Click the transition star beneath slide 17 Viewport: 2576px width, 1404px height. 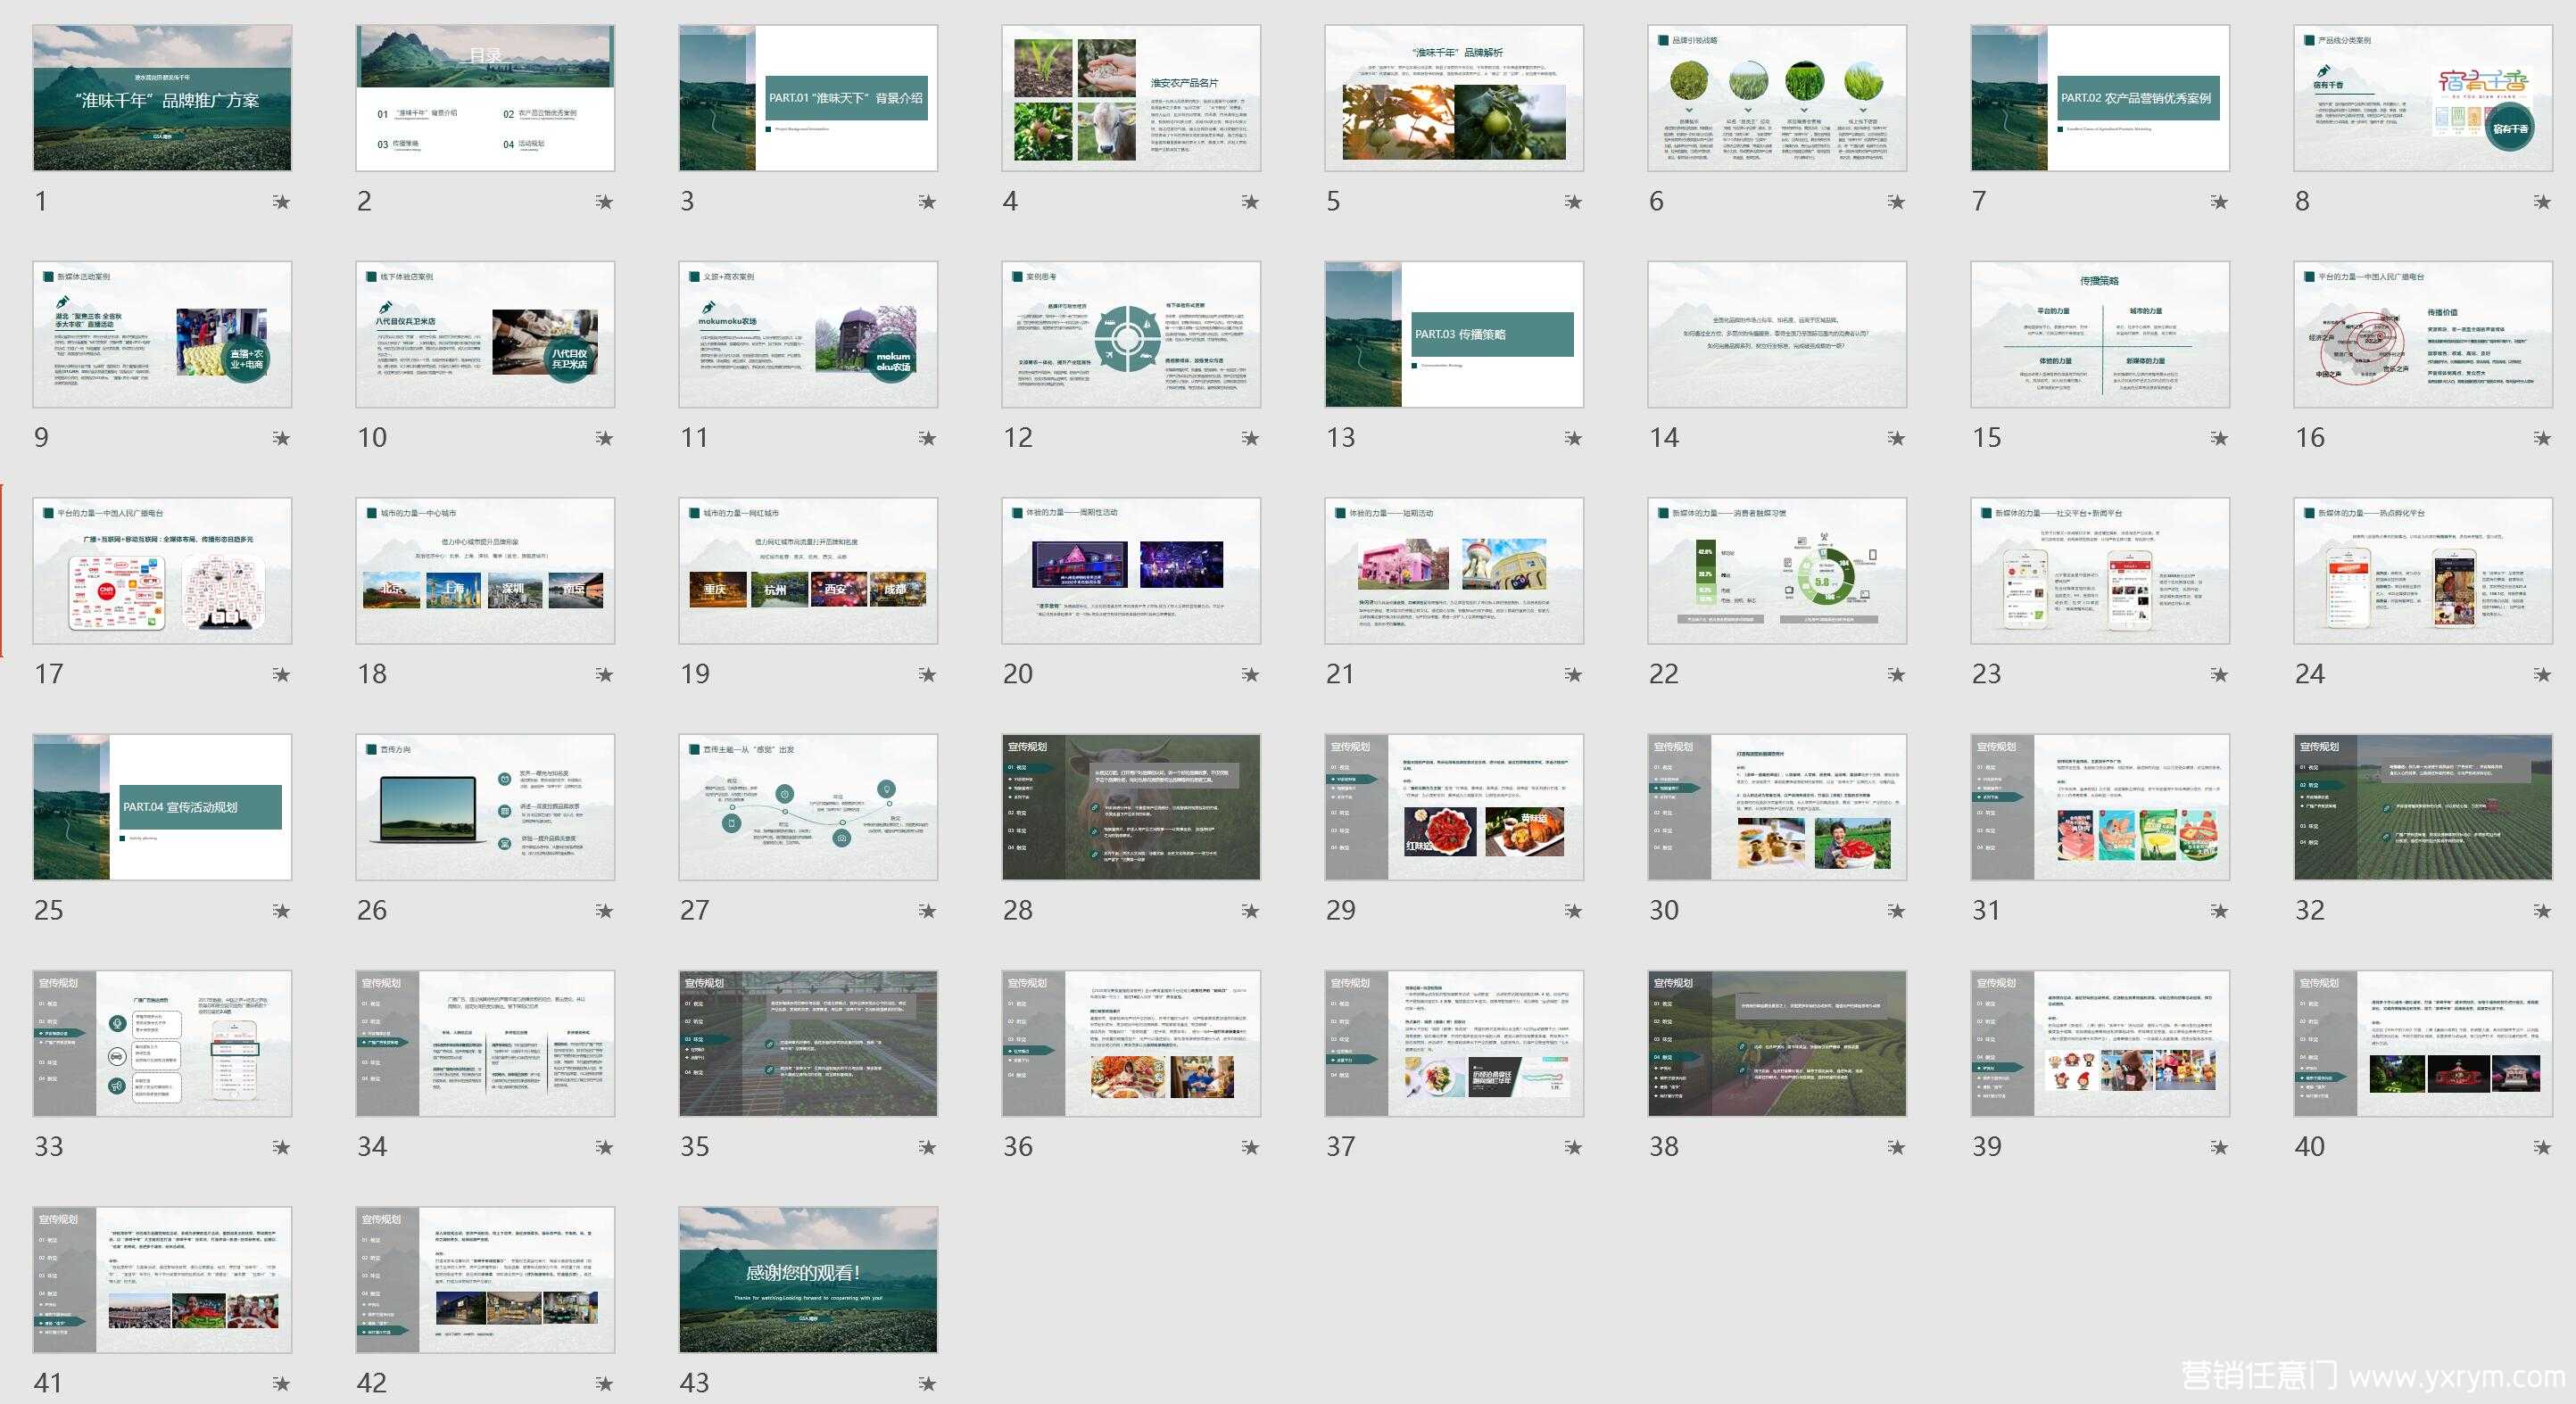click(282, 675)
